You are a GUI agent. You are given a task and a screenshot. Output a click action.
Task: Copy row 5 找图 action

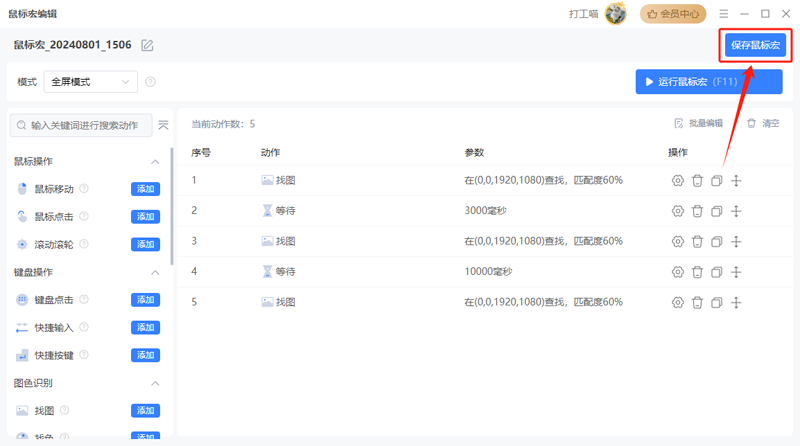click(x=716, y=303)
